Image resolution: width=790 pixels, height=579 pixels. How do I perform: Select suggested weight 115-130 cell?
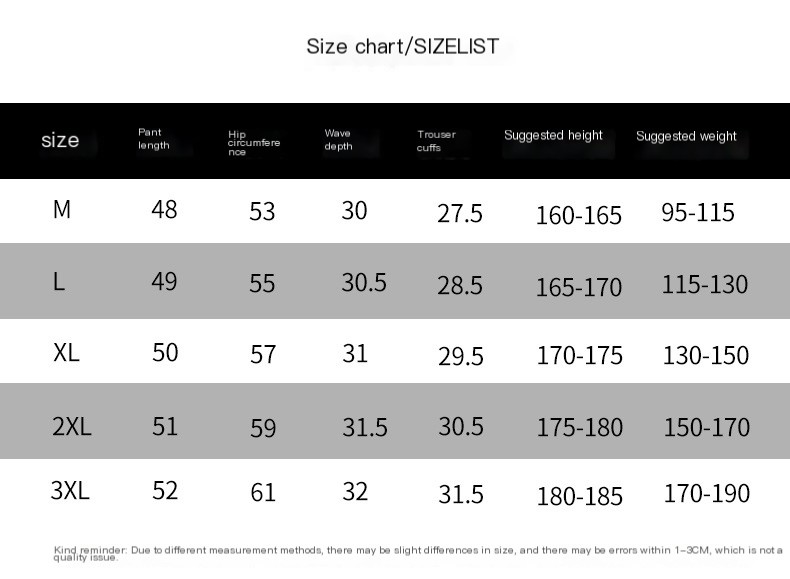pos(704,284)
